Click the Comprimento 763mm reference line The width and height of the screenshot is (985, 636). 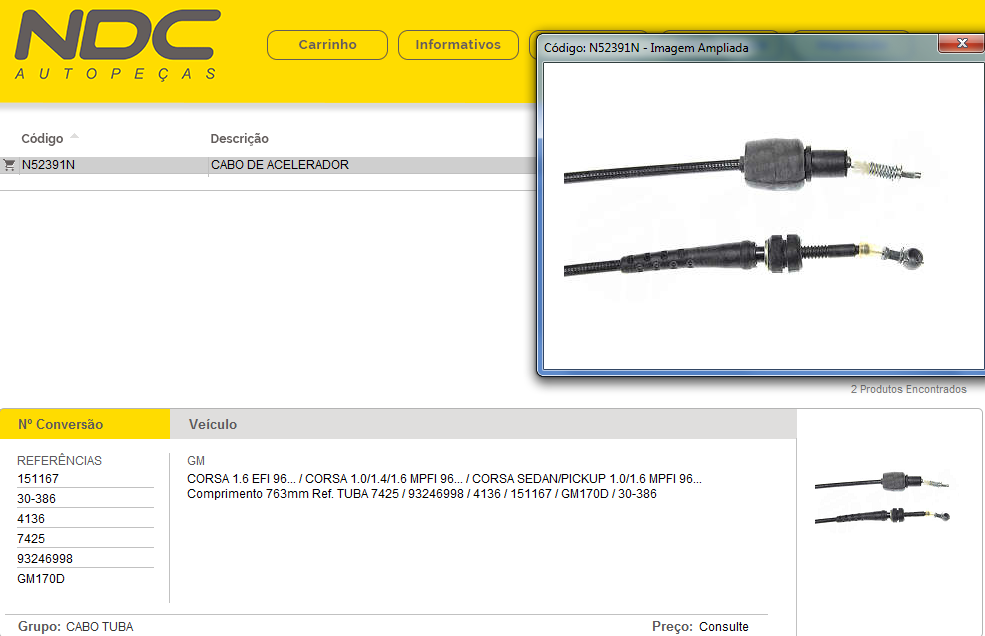pyautogui.click(x=422, y=494)
